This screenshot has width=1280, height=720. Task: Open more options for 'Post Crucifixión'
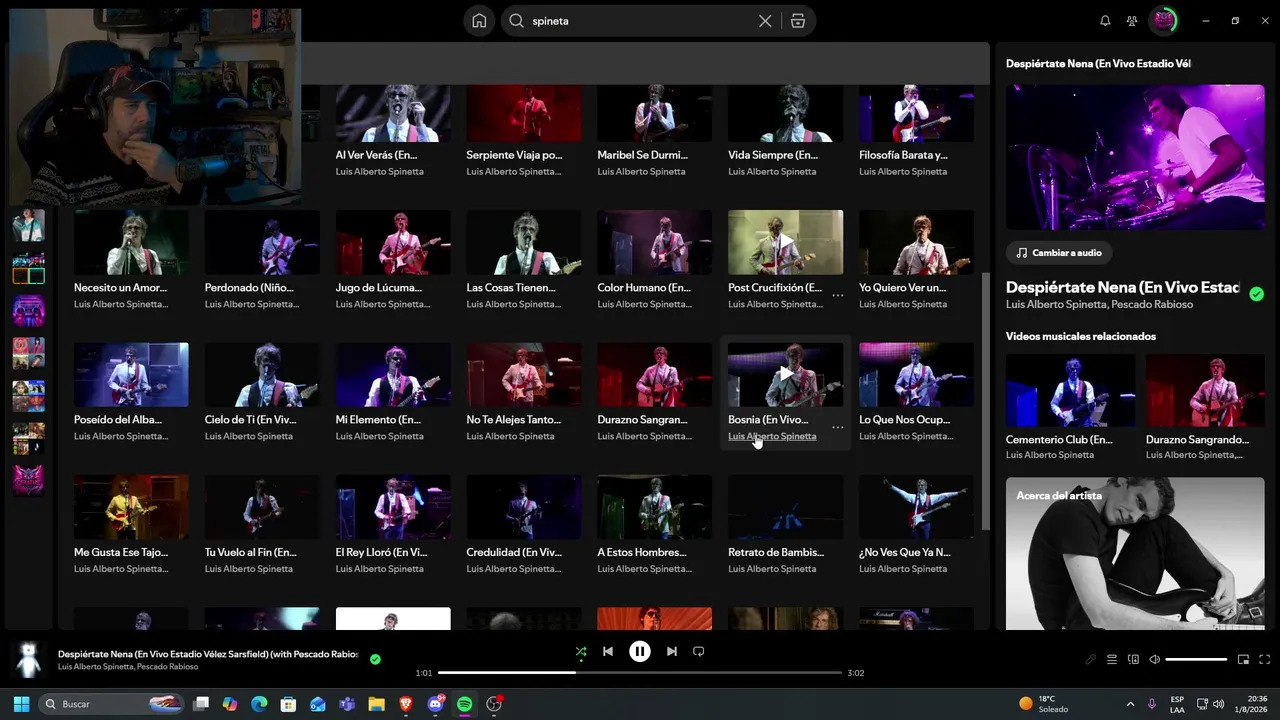click(838, 295)
